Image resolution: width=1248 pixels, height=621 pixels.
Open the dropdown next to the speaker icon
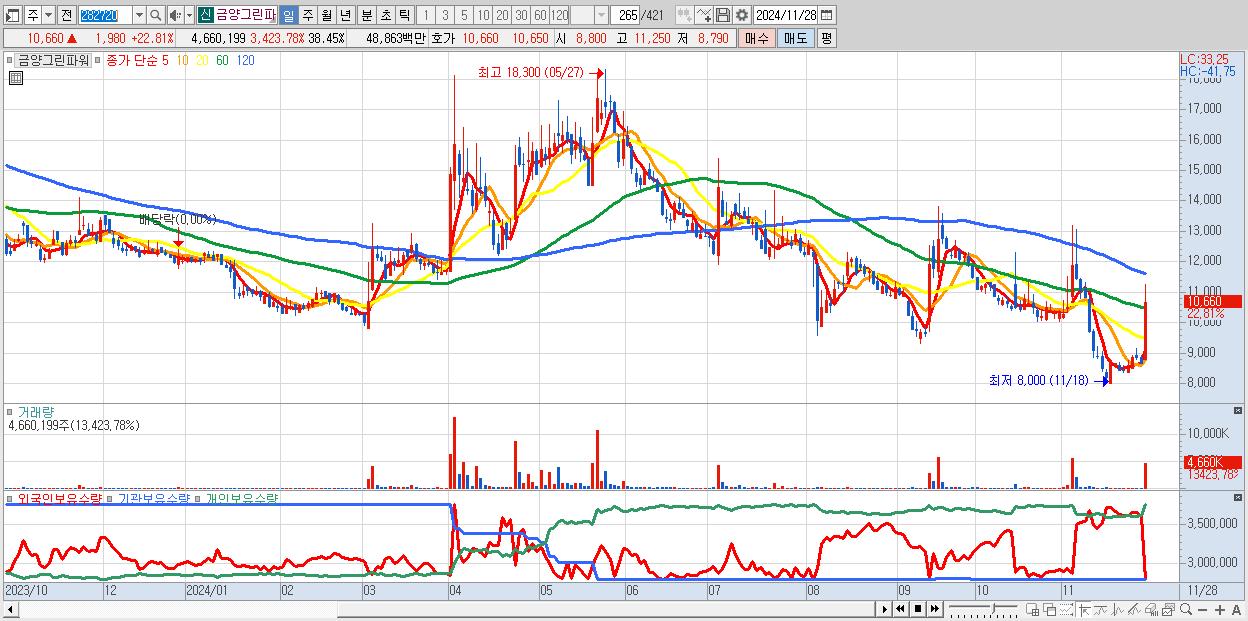coord(189,15)
